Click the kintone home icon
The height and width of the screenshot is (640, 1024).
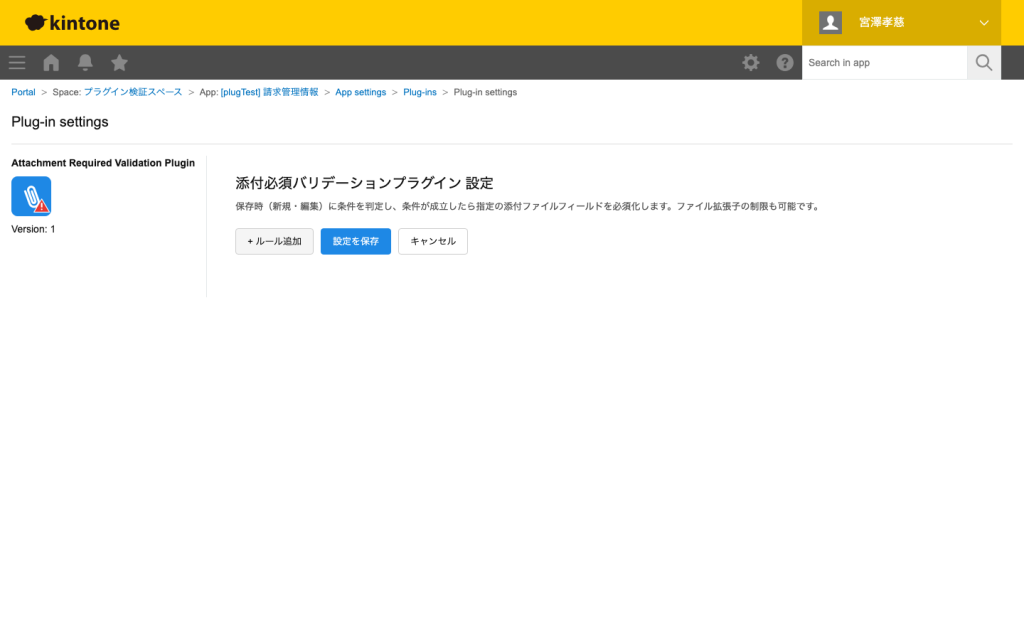50,62
